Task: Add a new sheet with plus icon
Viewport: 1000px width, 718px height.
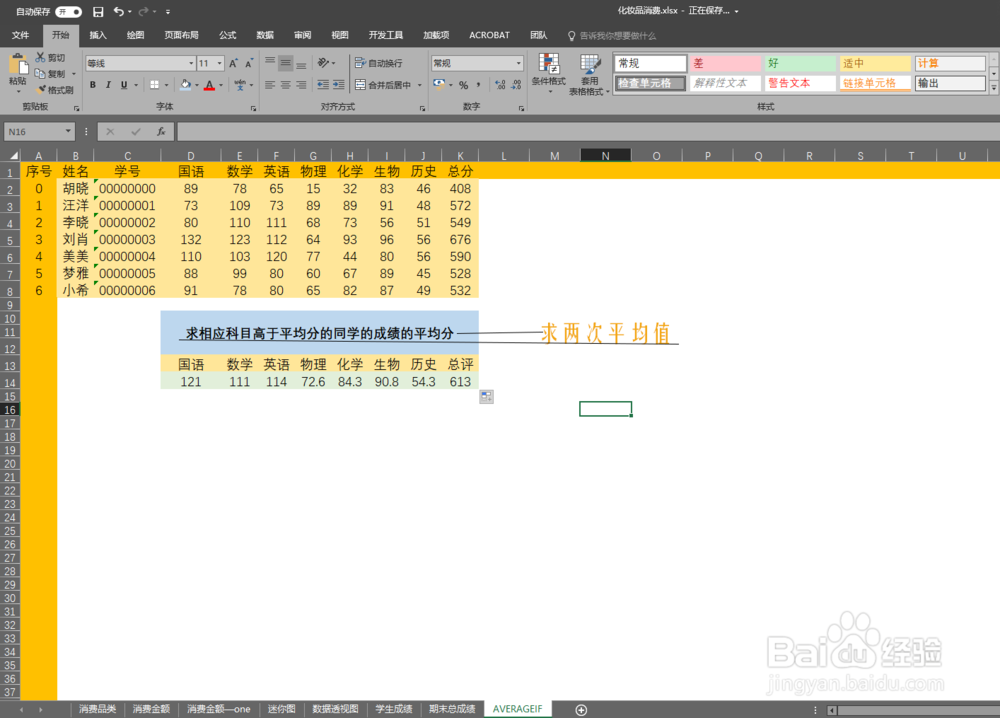Action: [581, 710]
